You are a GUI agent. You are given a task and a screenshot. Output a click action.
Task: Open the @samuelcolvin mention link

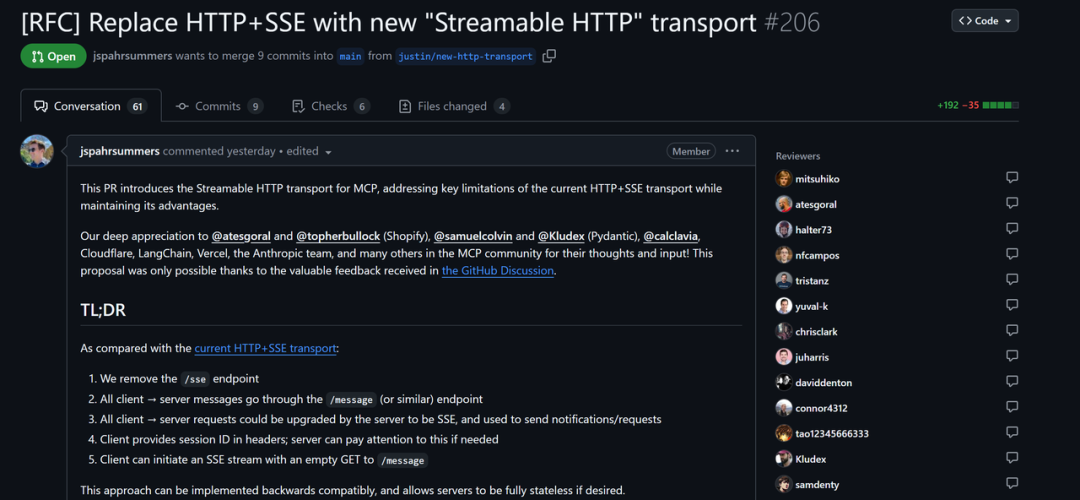tap(472, 236)
